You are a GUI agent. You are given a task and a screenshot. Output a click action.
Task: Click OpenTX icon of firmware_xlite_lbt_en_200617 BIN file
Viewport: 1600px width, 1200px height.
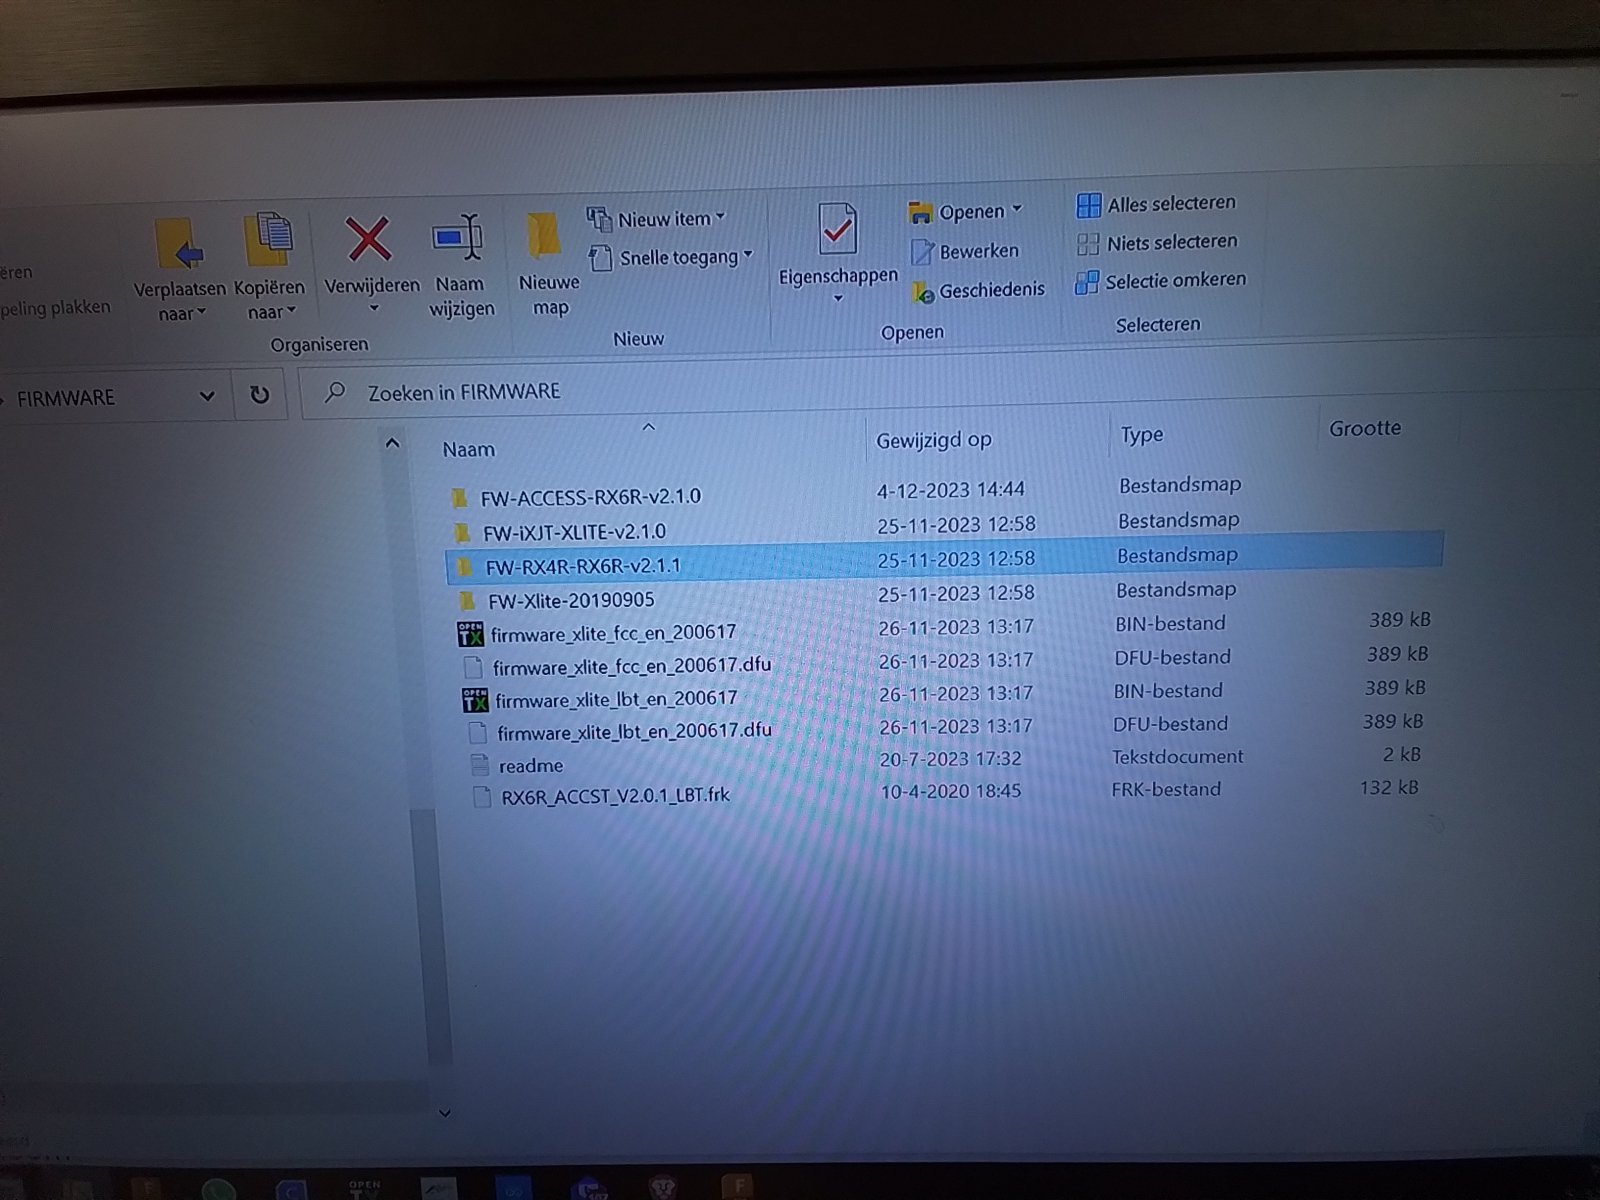pyautogui.click(x=475, y=700)
